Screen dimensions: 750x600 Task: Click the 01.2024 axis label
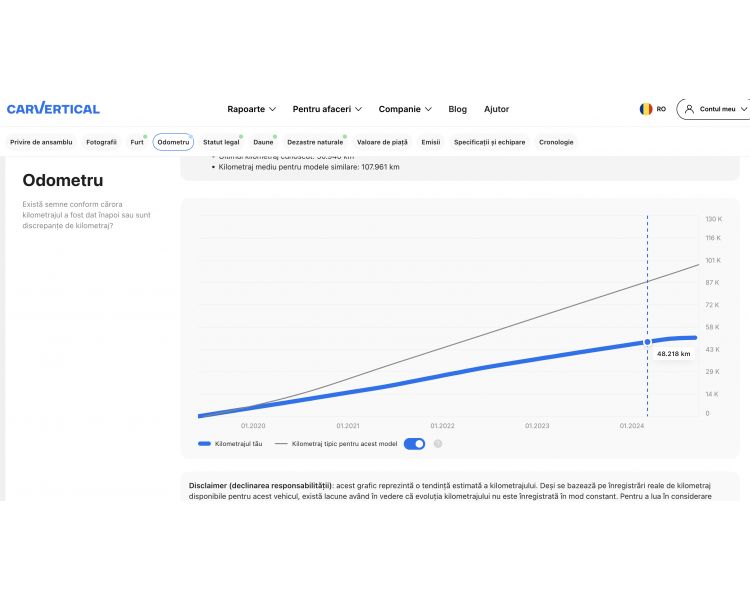[632, 426]
